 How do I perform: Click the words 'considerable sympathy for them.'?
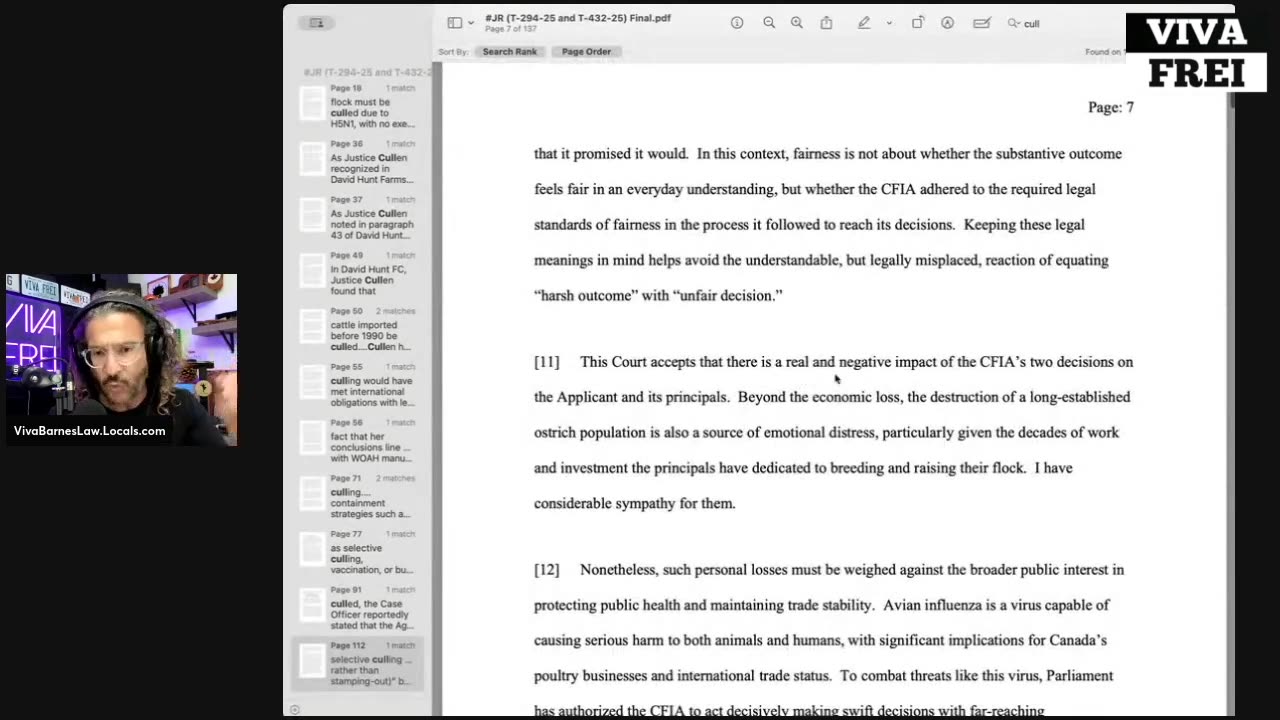tap(634, 504)
